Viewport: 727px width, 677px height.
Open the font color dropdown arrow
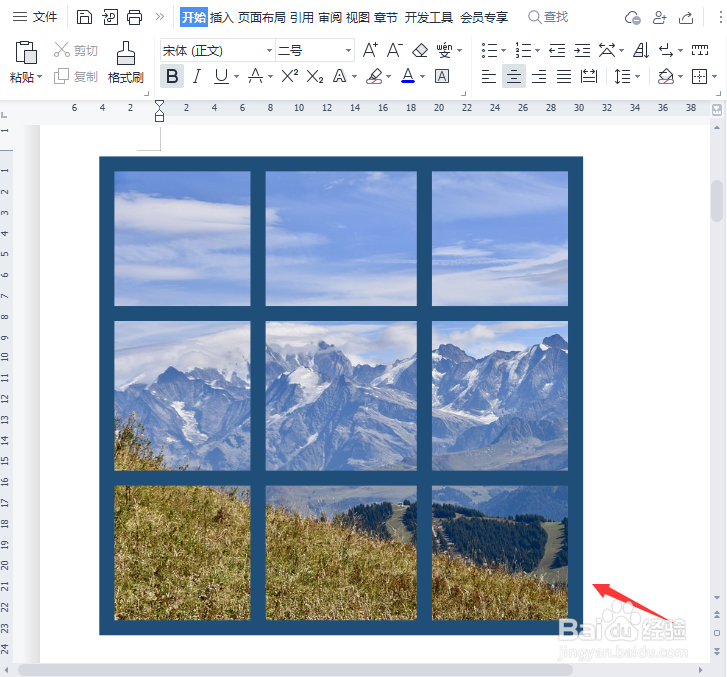(x=422, y=77)
